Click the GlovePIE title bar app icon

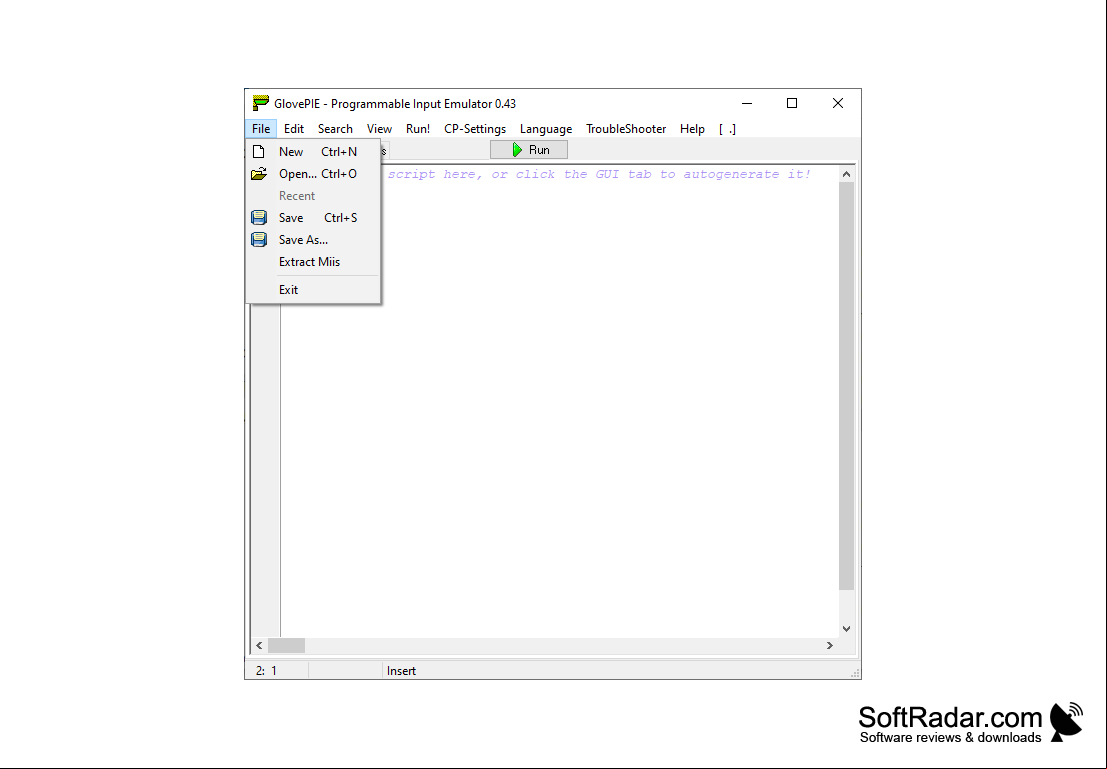pos(261,103)
